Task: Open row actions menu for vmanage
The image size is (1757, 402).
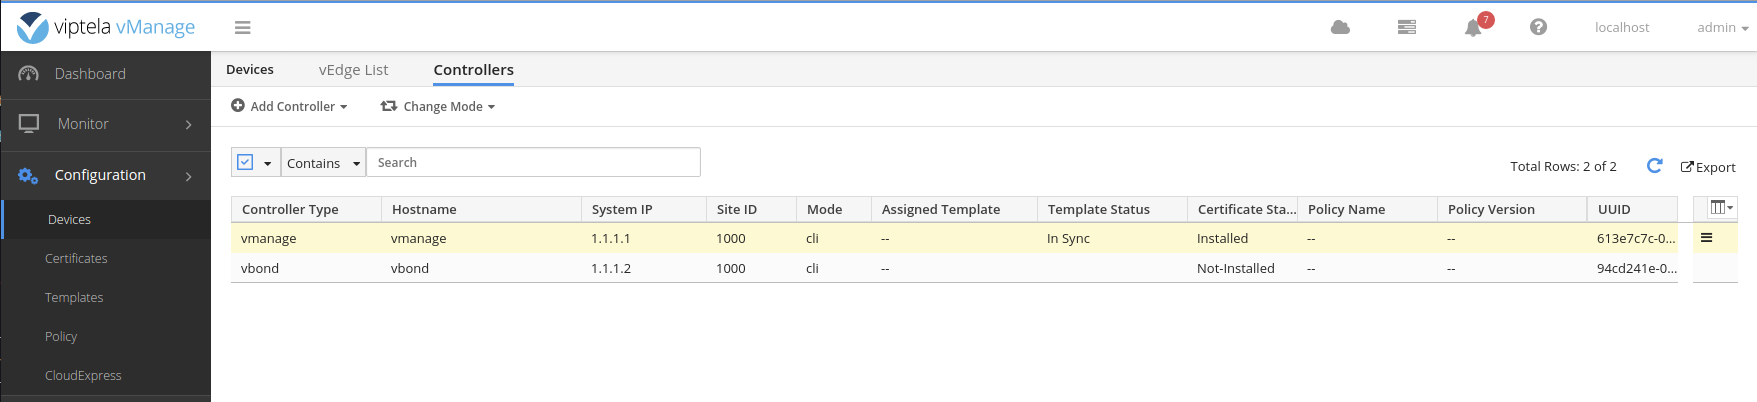Action: (1706, 238)
